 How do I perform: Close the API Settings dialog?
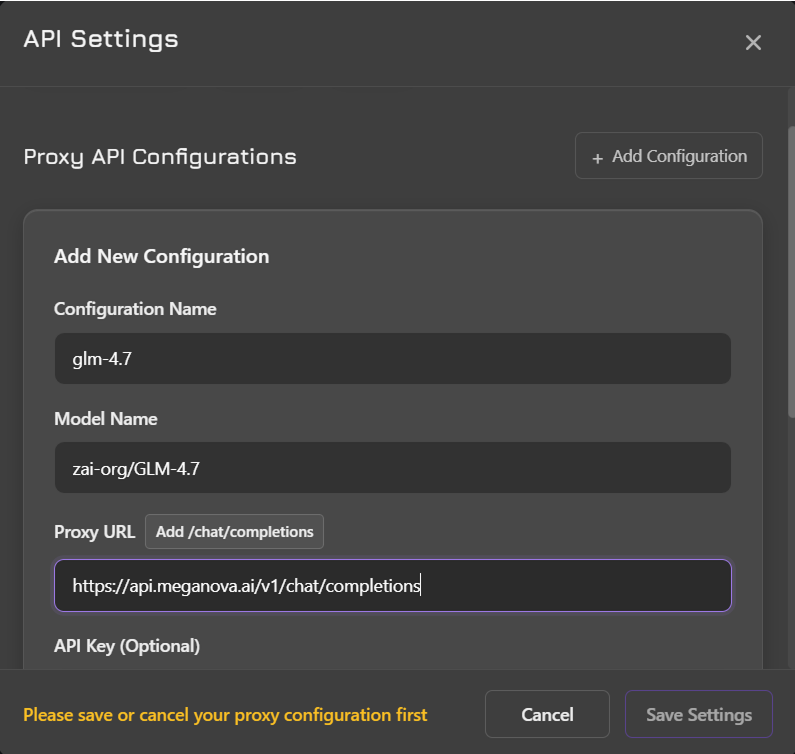click(753, 42)
